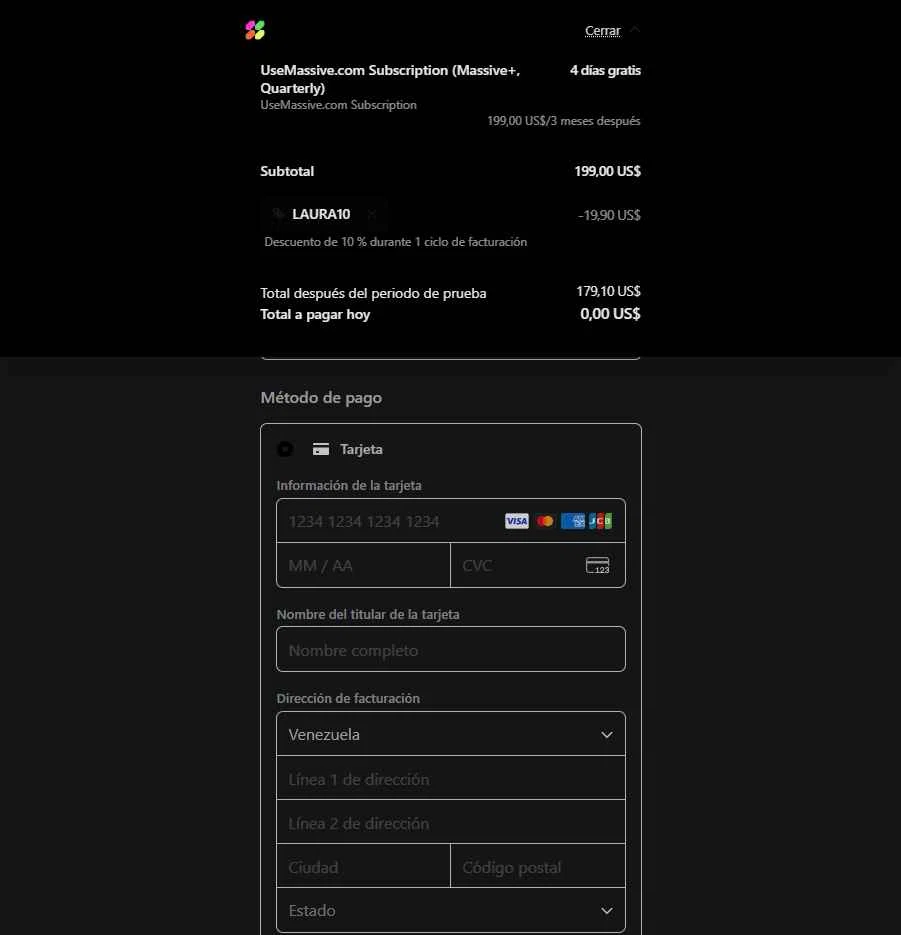The height and width of the screenshot is (935, 901).
Task: Focus the card number field
Action: click(451, 521)
